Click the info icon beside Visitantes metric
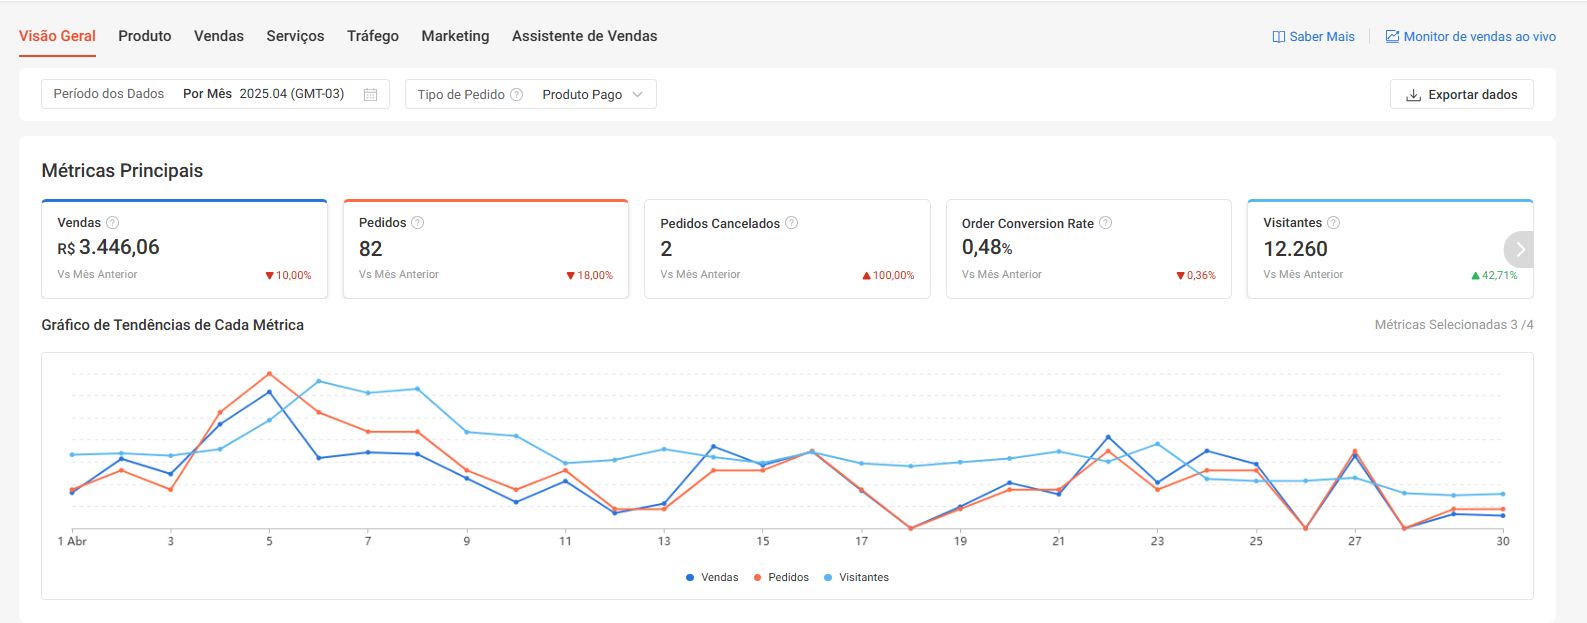This screenshot has height=623, width=1587. [x=1333, y=223]
